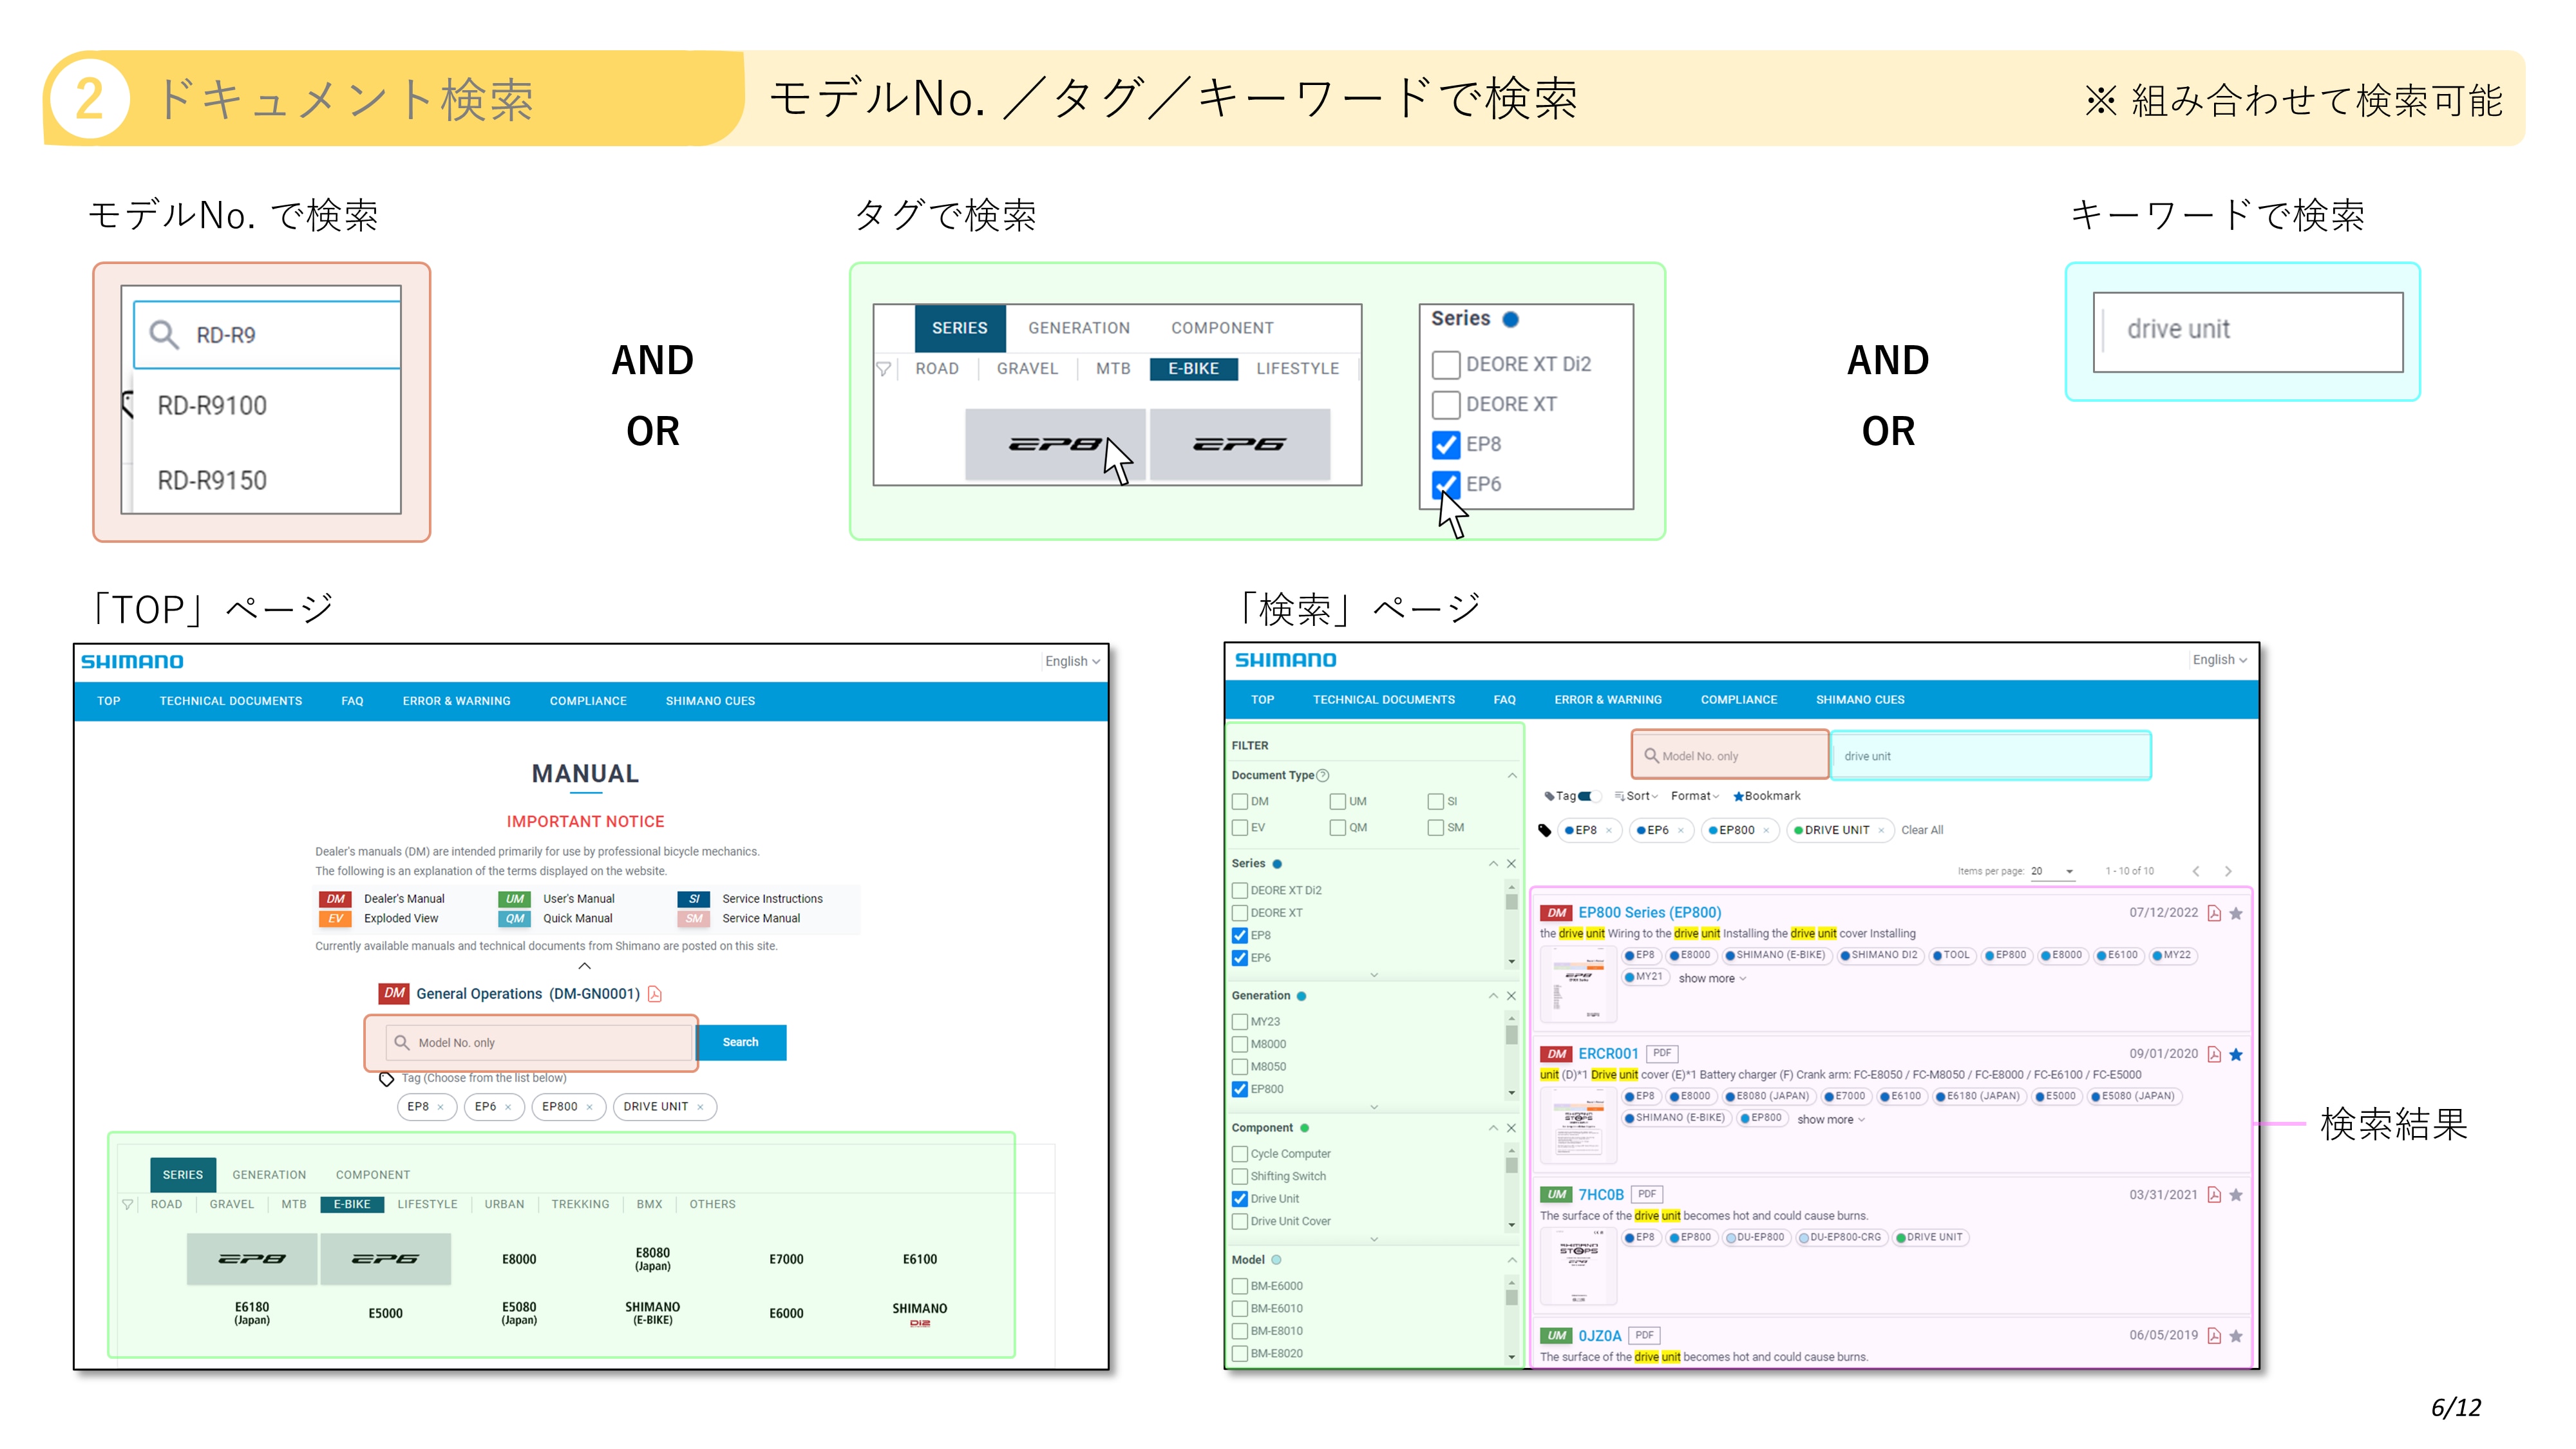
Task: Bookmark the 7HC0B result star
Action: point(2236,1195)
